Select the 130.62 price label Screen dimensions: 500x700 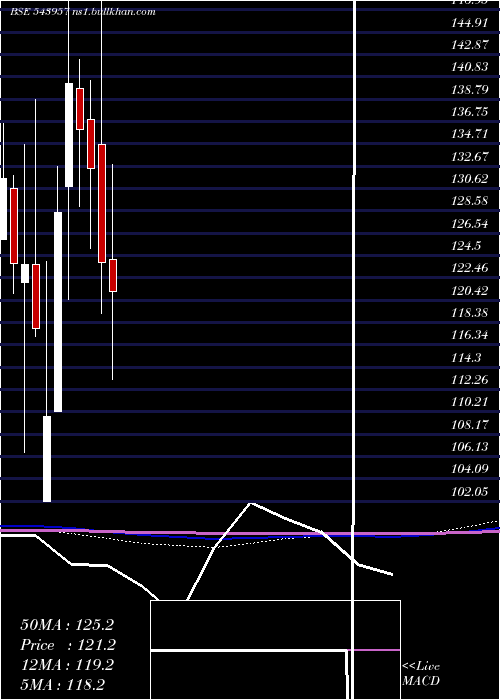(470, 179)
